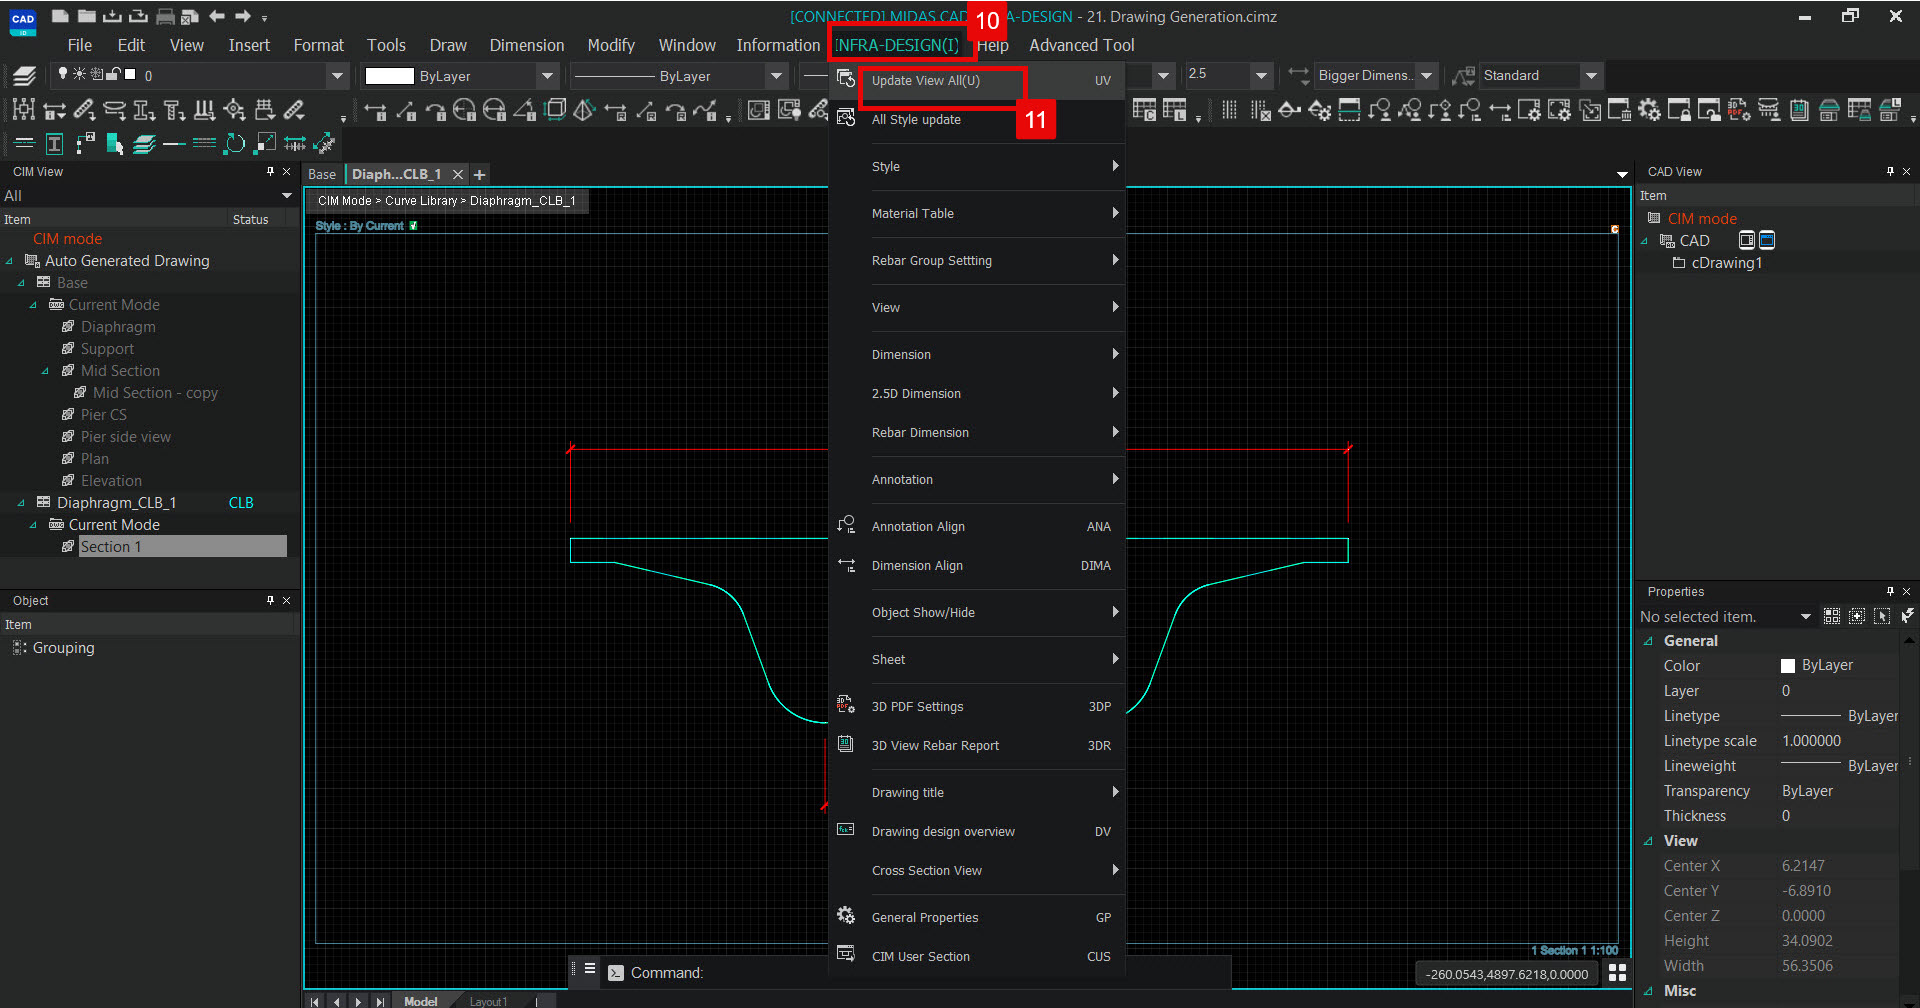
Task: Switch to the Layout1 tab
Action: pos(488,1001)
